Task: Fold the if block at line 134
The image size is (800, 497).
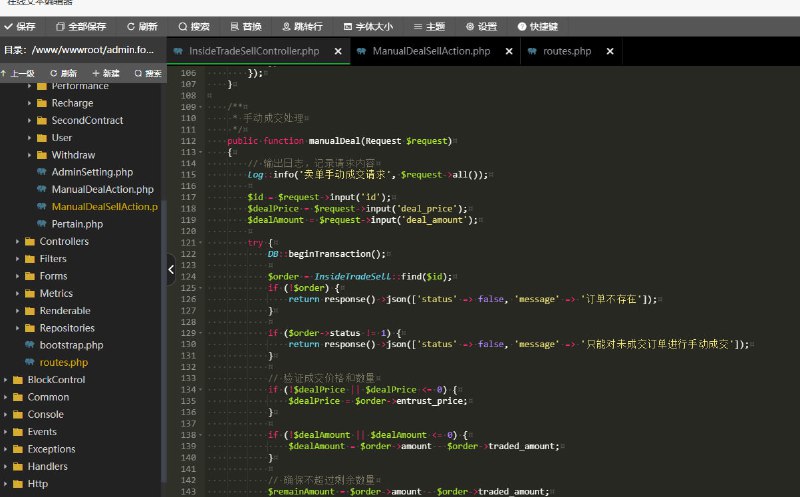Action: (x=201, y=390)
